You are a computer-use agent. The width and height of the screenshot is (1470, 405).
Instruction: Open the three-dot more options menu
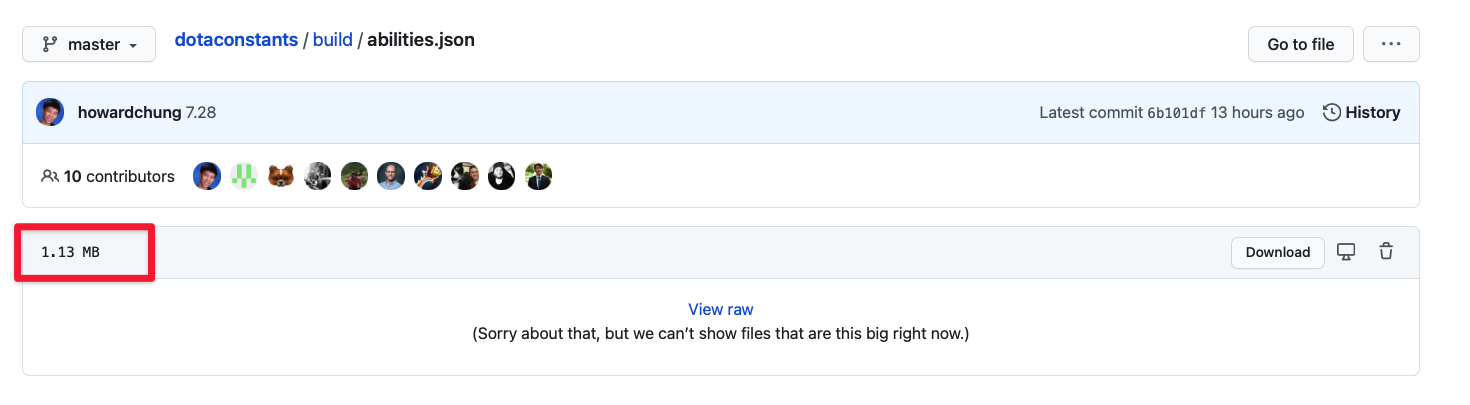pos(1391,44)
